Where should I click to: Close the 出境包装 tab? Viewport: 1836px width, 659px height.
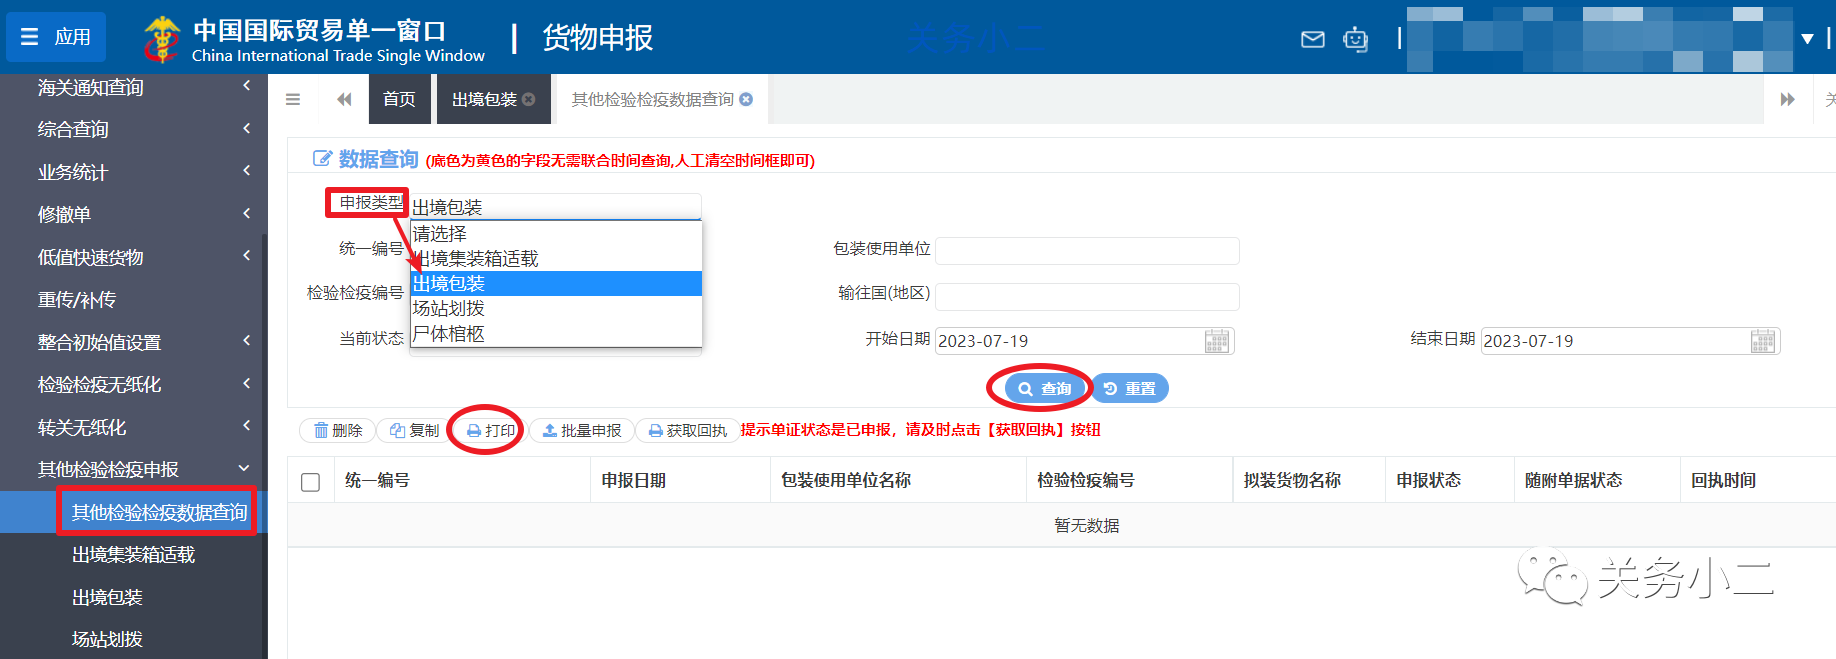tap(529, 99)
